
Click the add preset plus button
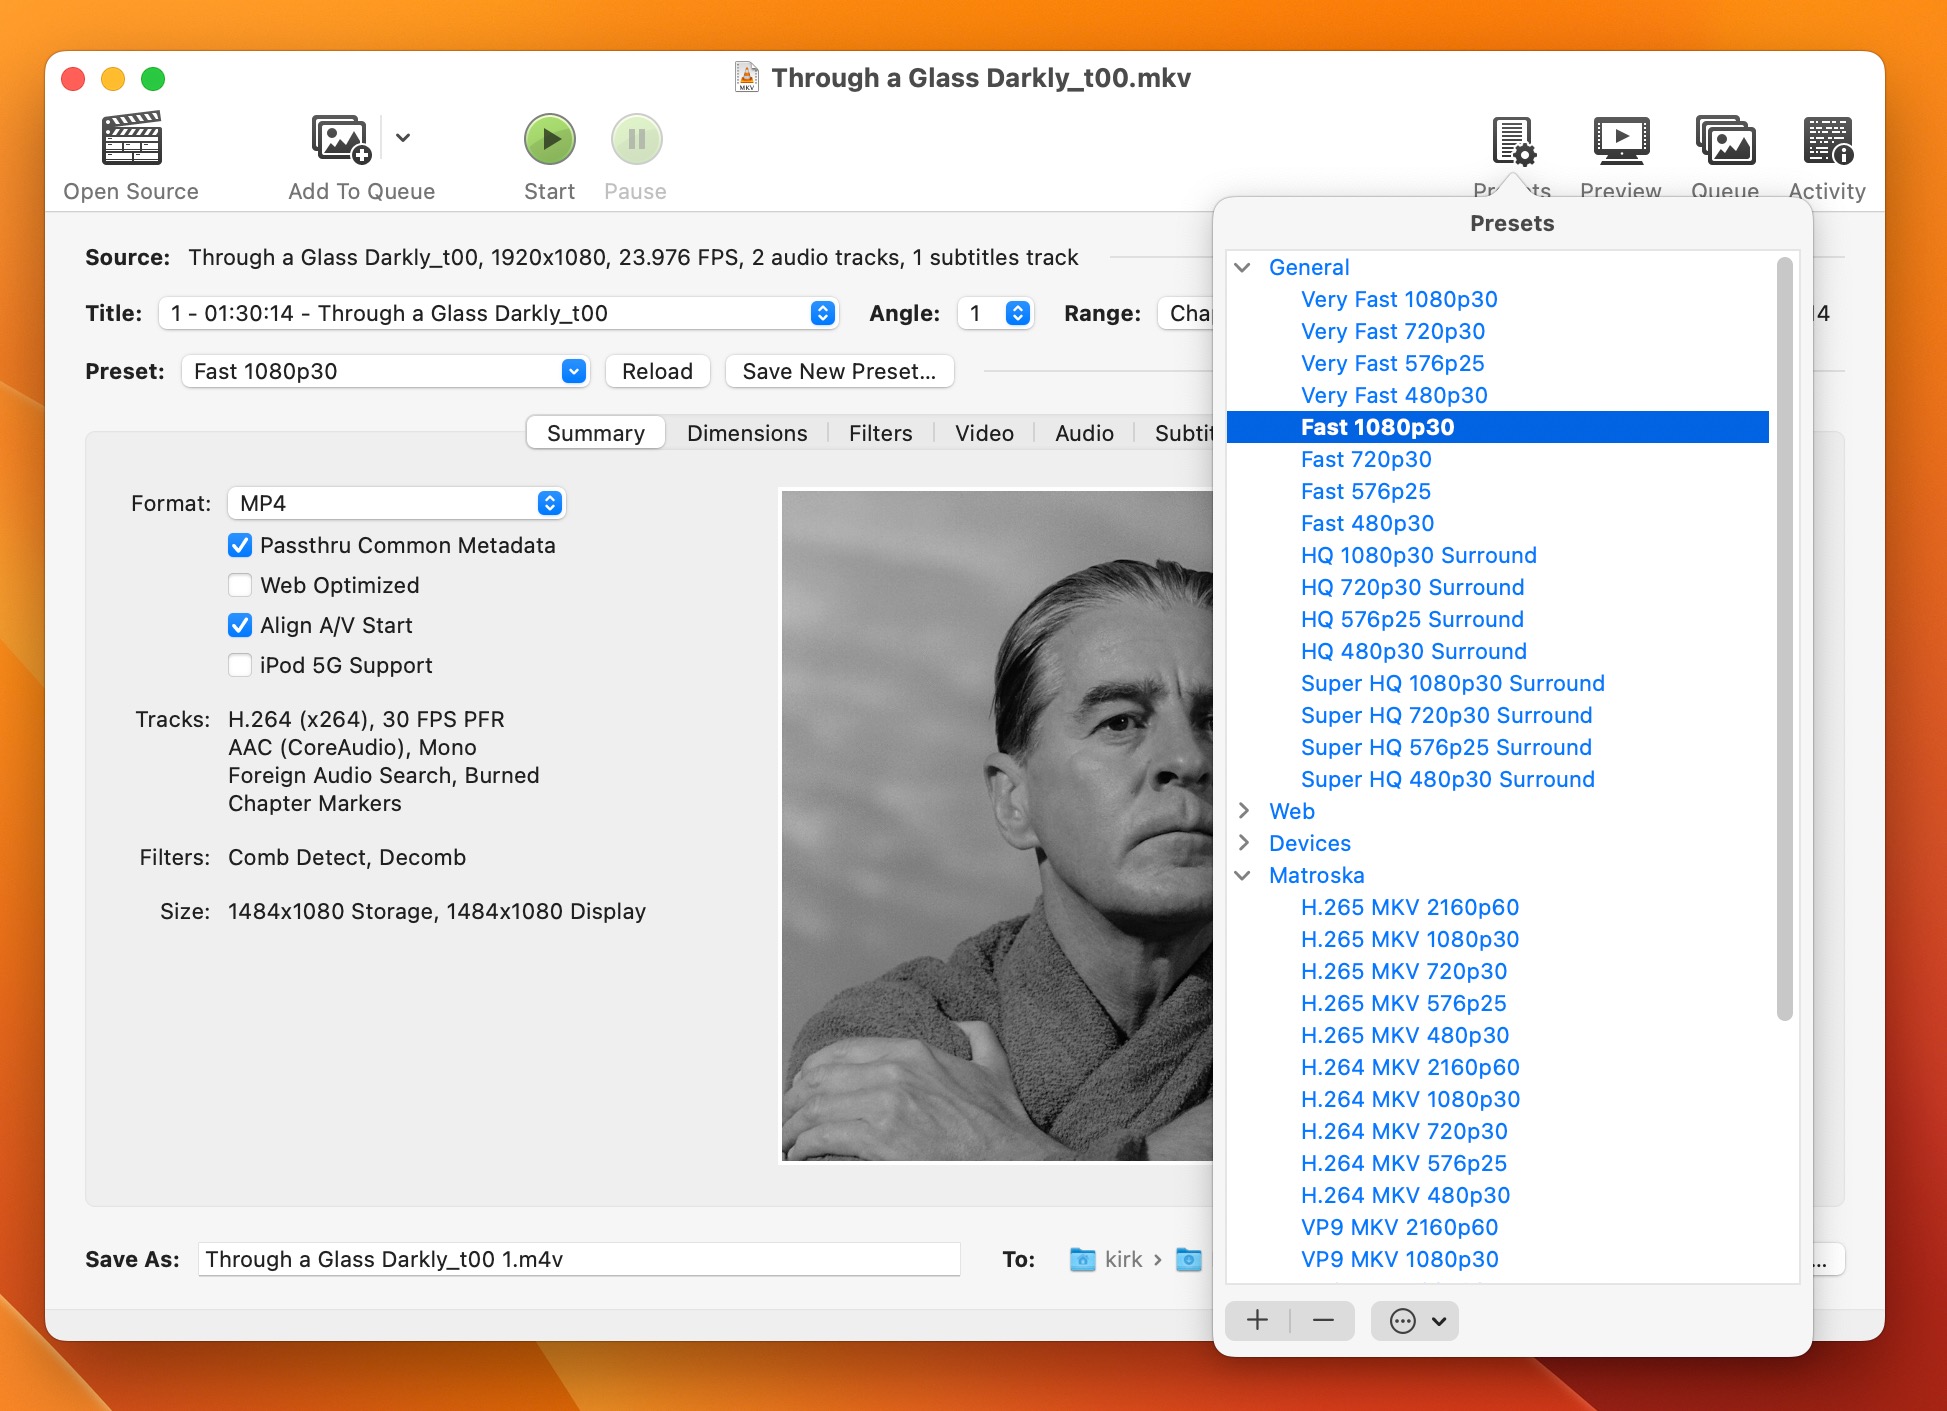(1257, 1320)
